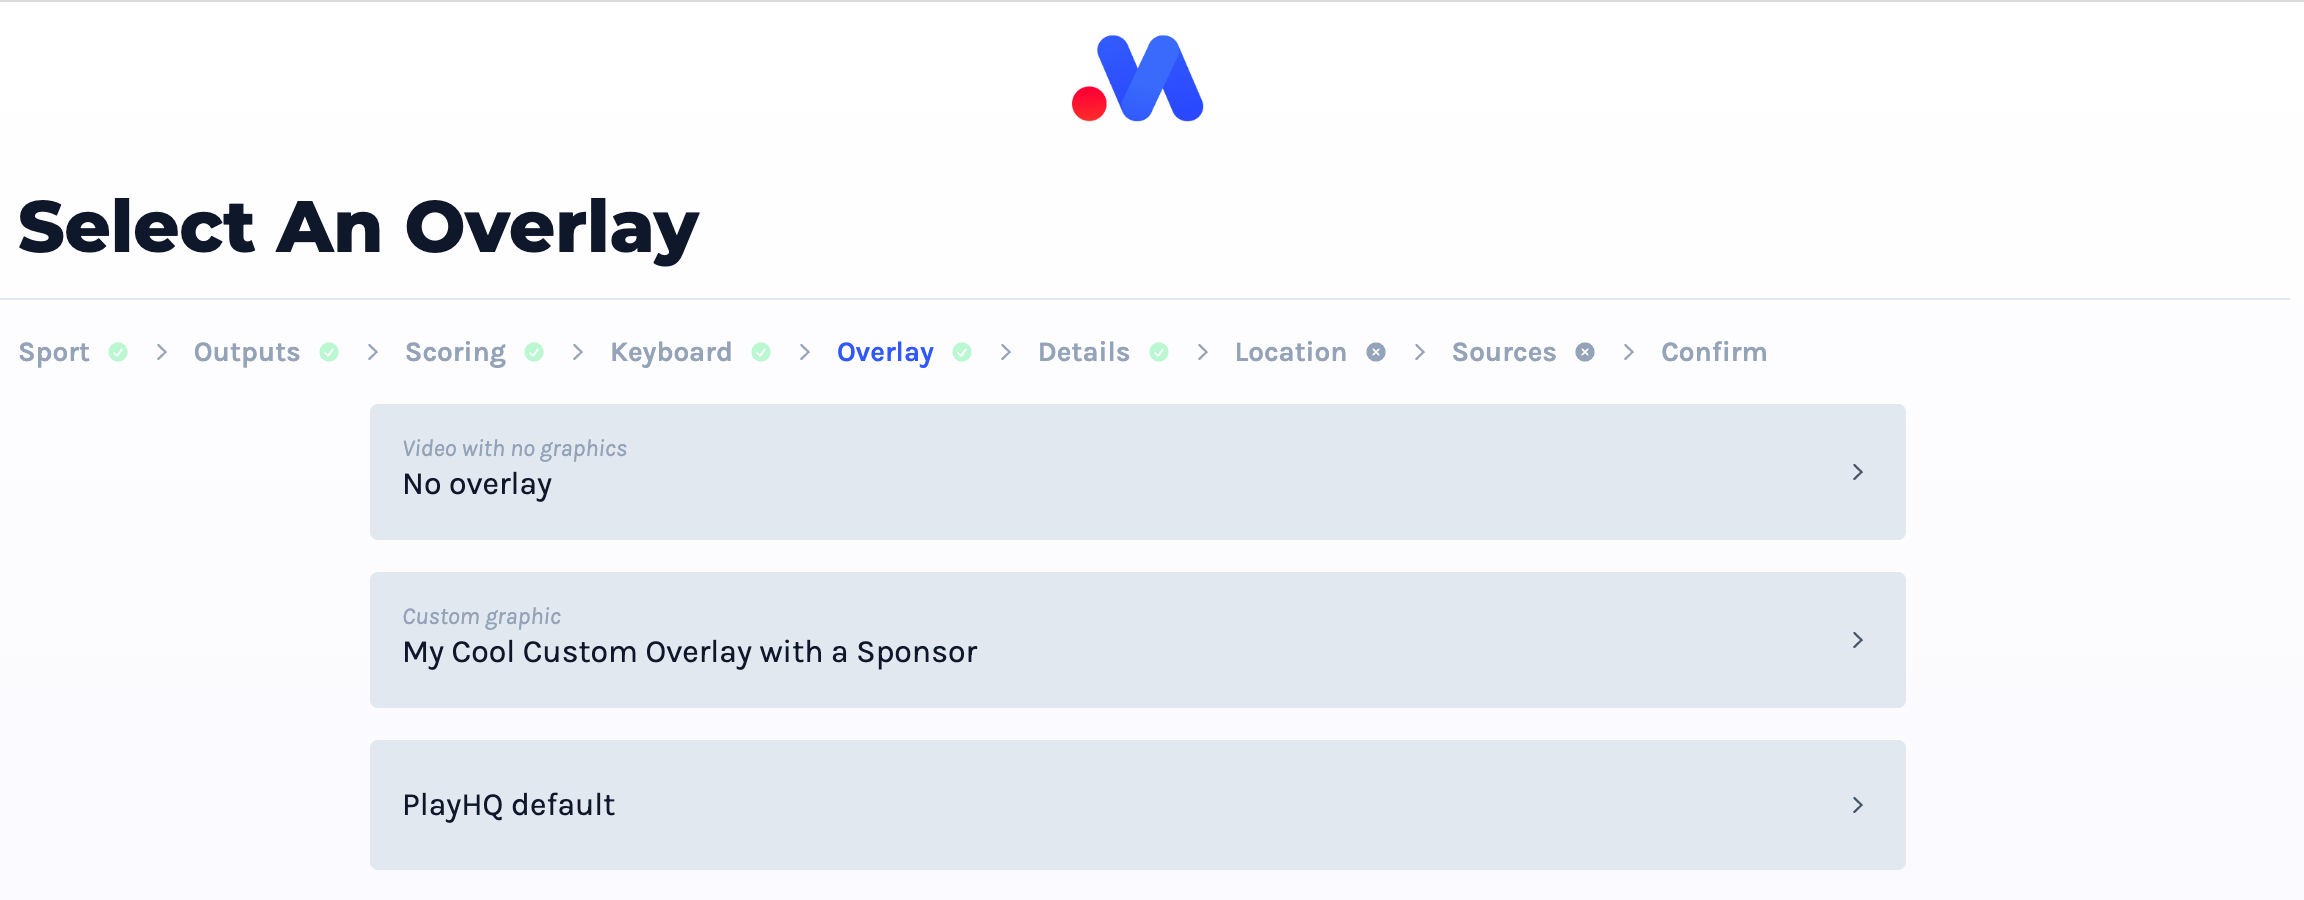
Task: Click green checkmark next to Sport
Action: [118, 352]
